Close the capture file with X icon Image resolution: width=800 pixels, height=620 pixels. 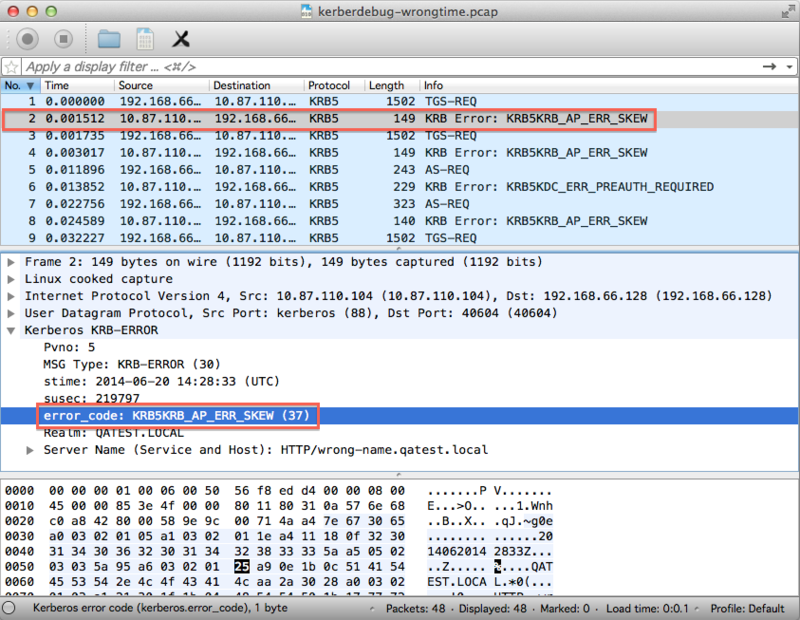181,39
